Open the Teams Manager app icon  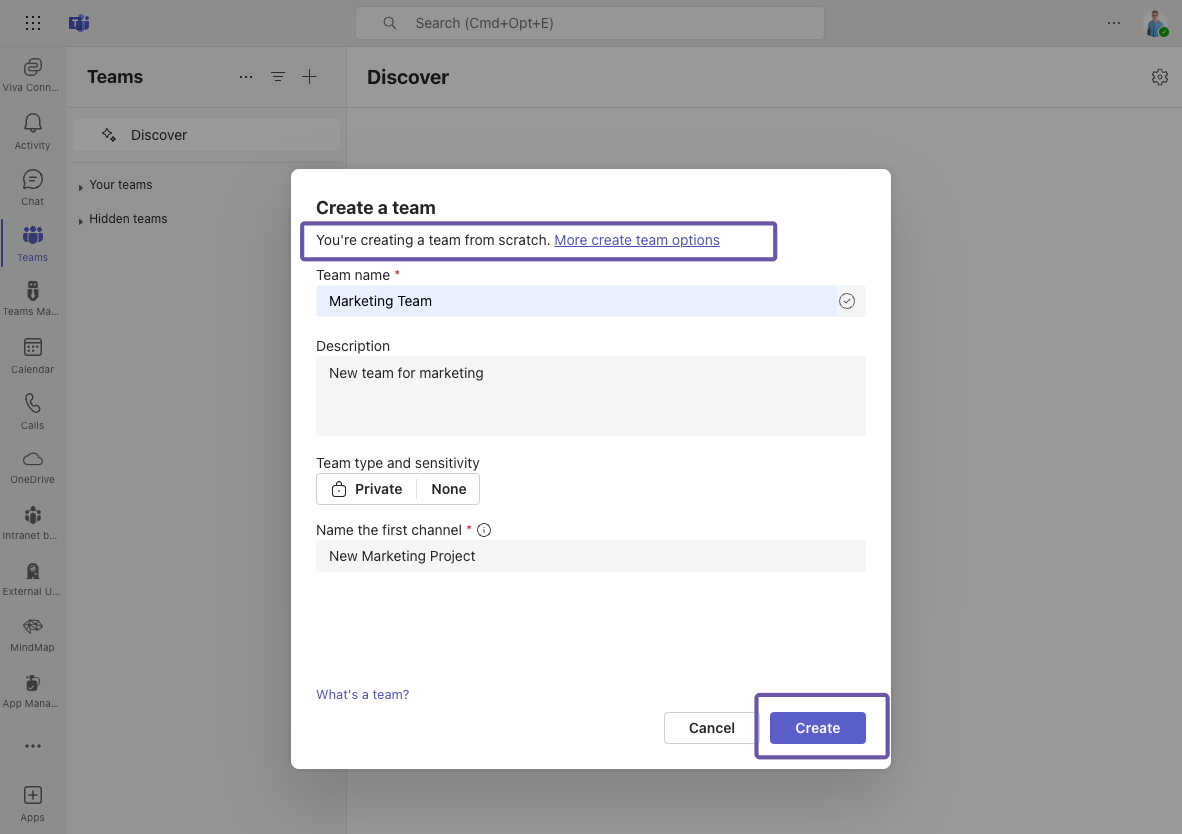(32, 299)
